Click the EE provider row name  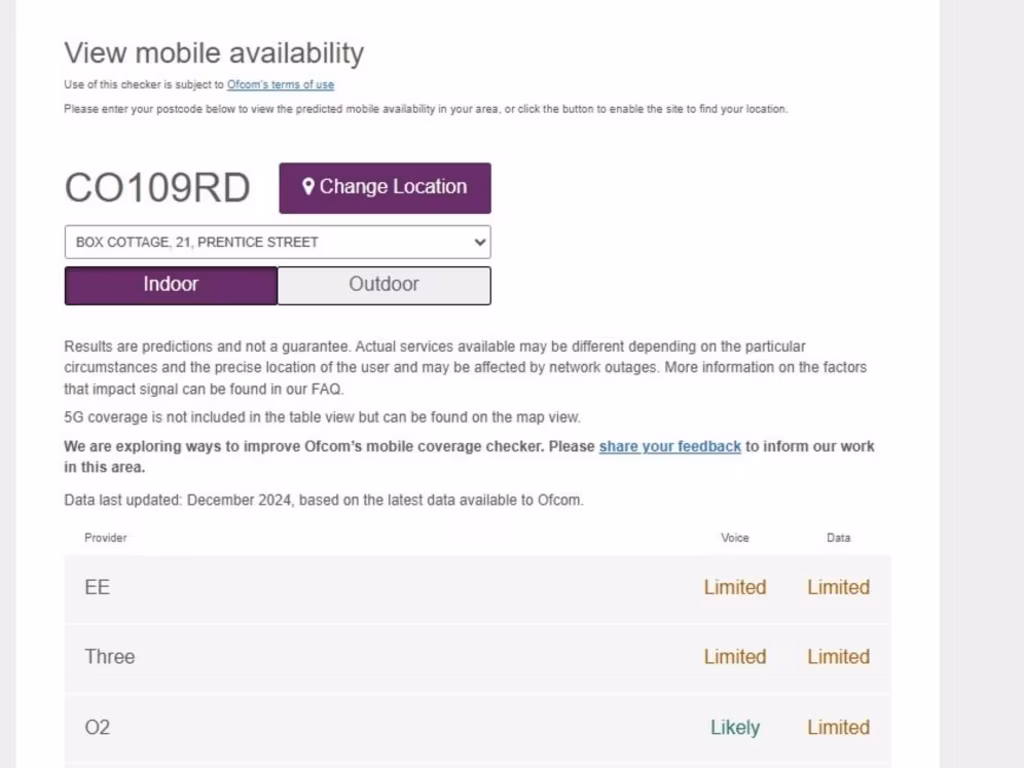(x=97, y=587)
